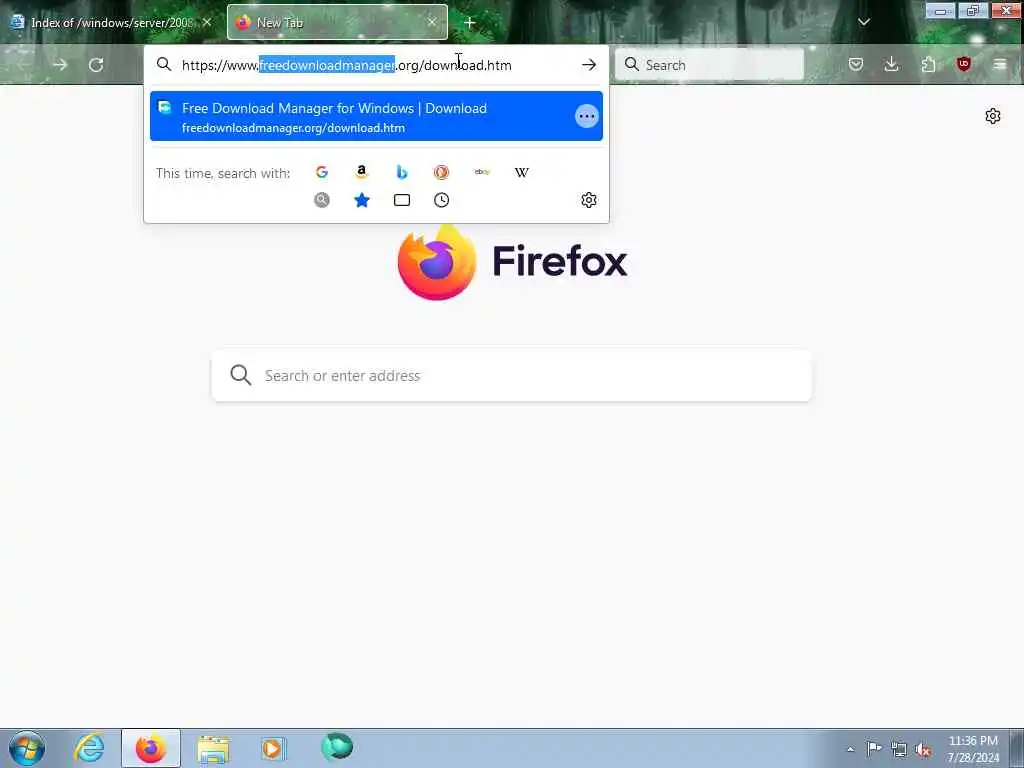Viewport: 1024px width, 768px height.
Task: Switch to the Index of /windows/server tab
Action: point(111,22)
